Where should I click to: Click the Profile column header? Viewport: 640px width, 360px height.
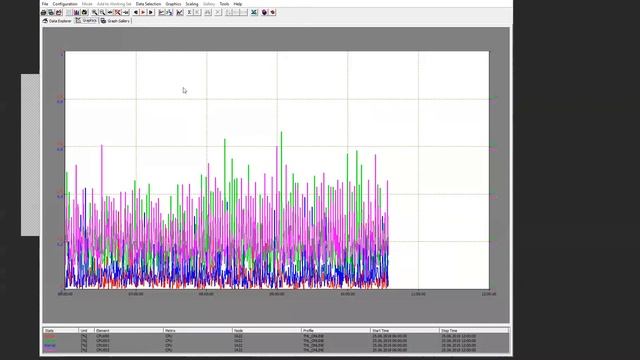[x=336, y=331]
